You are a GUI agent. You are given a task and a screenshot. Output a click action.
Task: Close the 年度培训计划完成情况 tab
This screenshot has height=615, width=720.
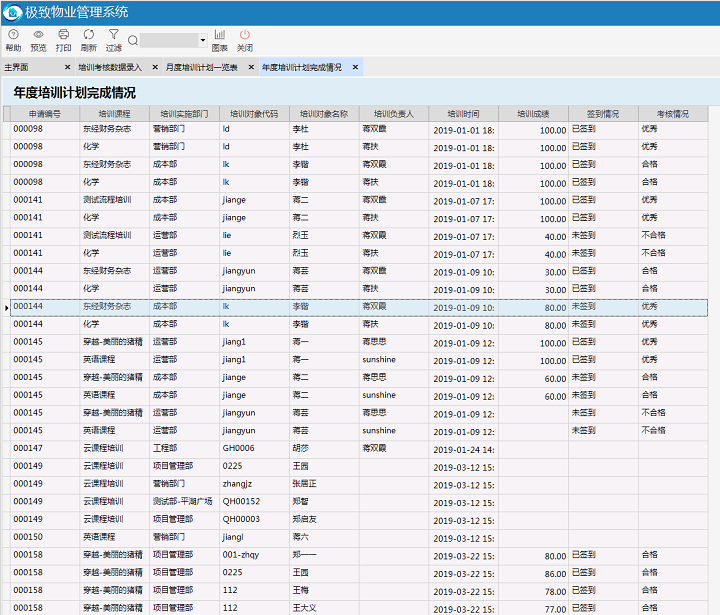(x=355, y=68)
